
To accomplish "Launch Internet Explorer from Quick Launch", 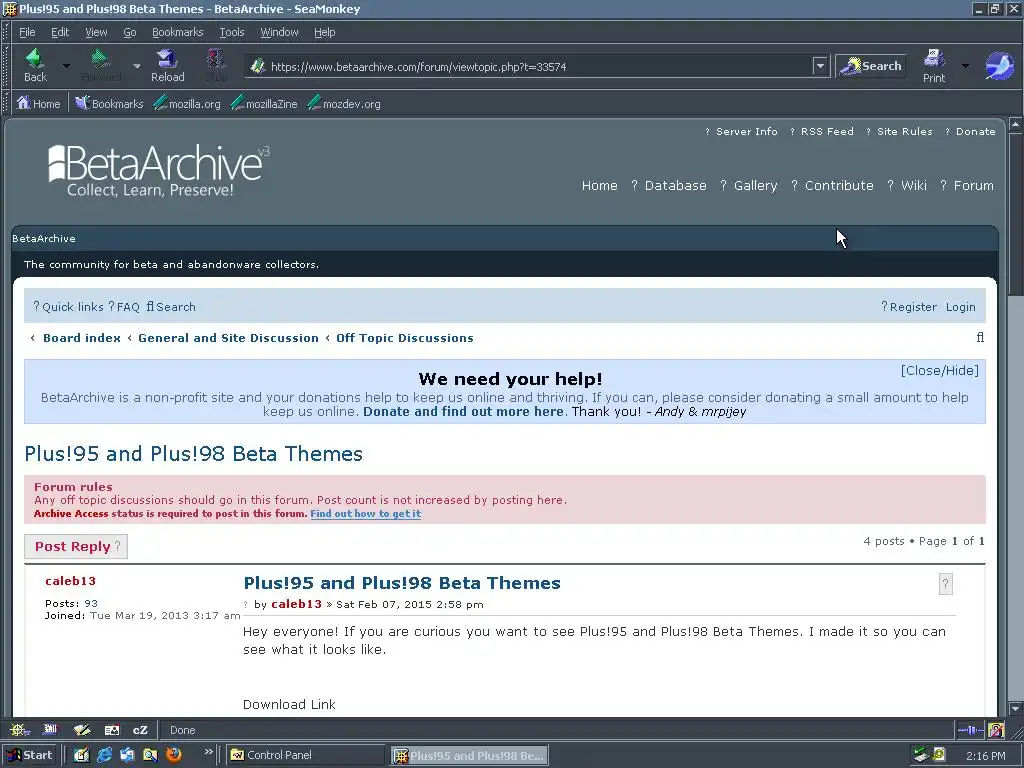I will click(x=104, y=755).
